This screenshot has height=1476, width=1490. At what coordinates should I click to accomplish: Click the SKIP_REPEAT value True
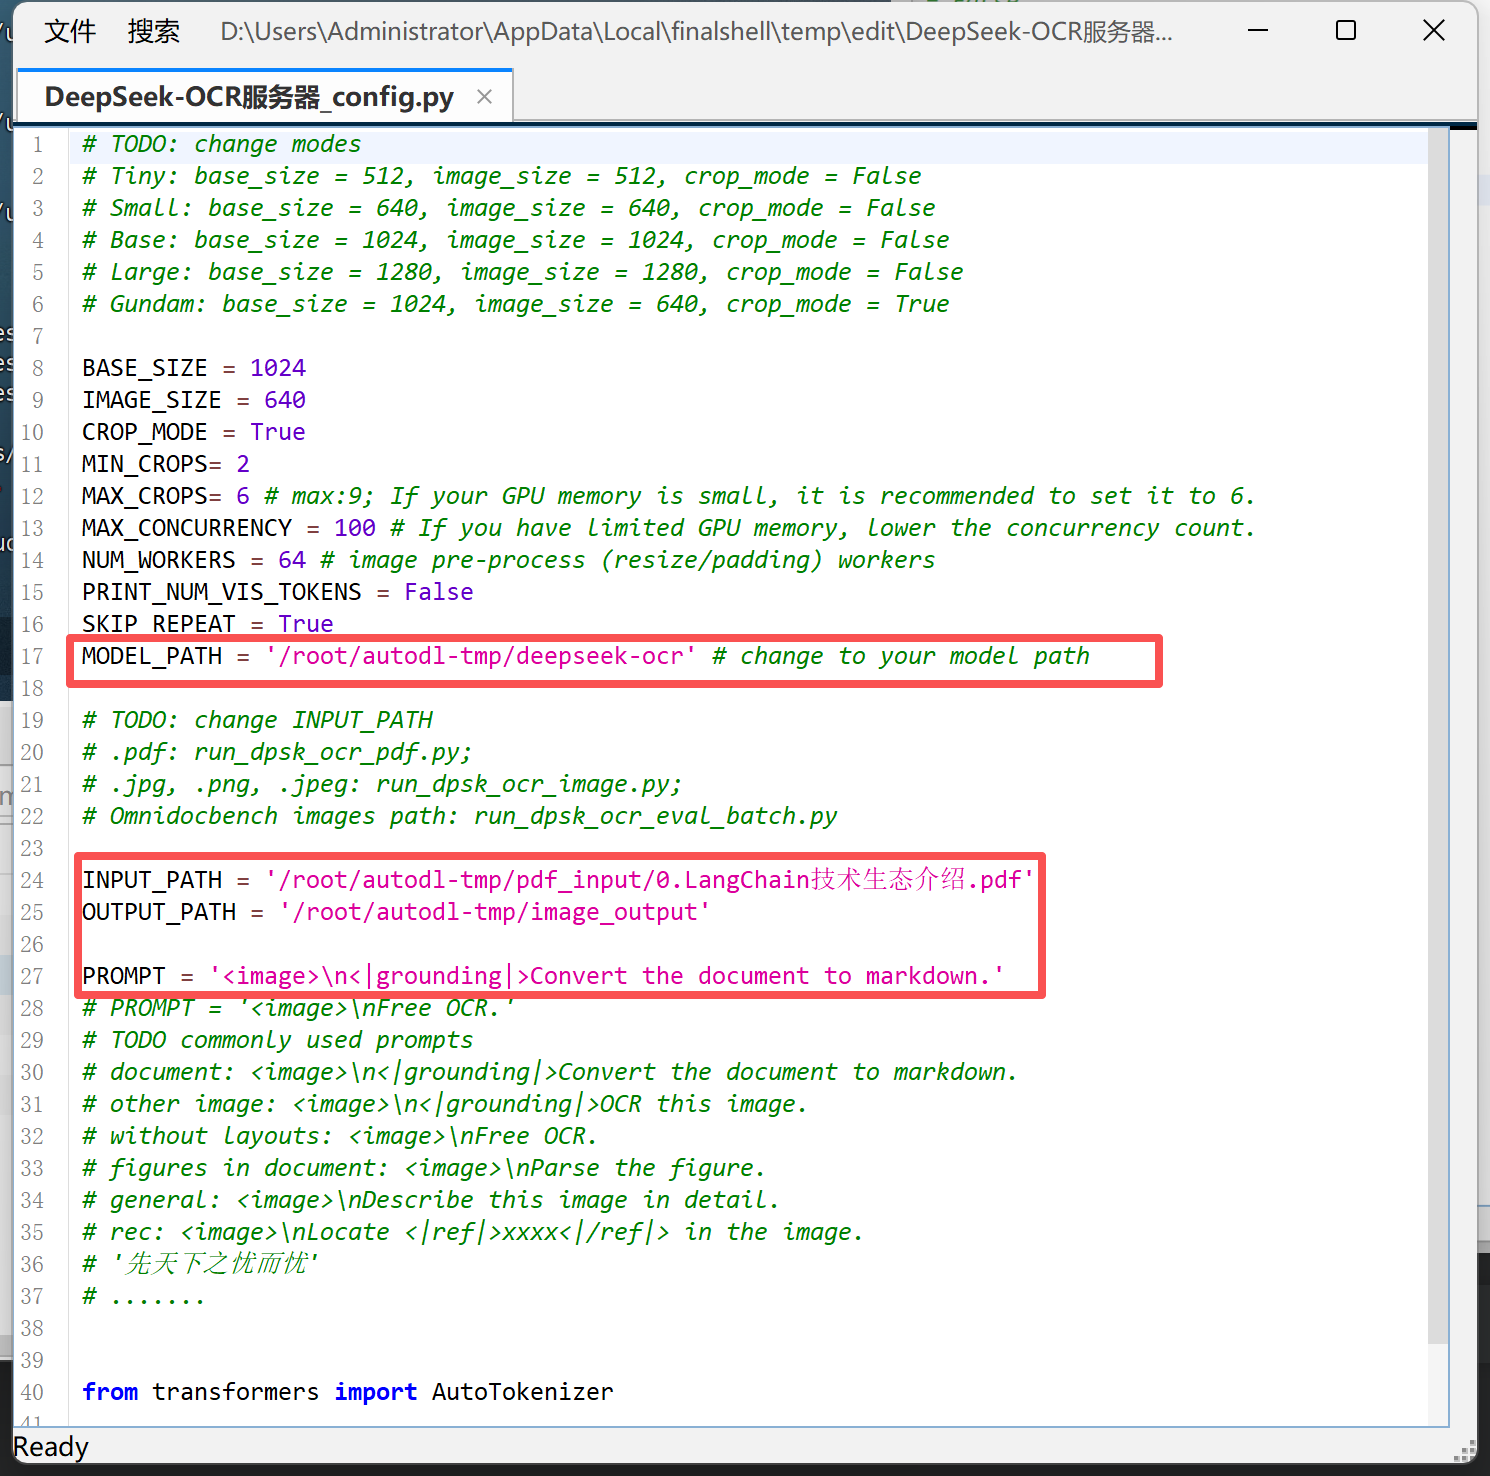coord(306,624)
